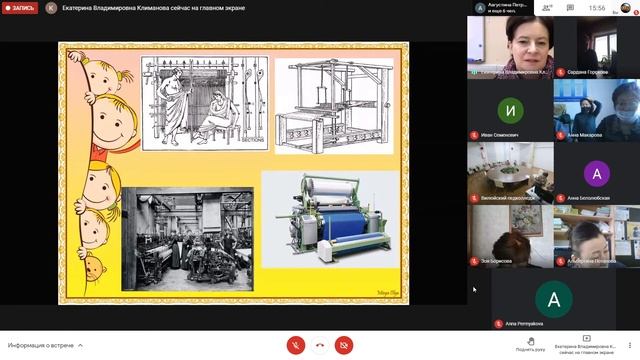Click muted mic icon beside Сардана Горохова
The image size is (640, 360).
pyautogui.click(x=560, y=72)
